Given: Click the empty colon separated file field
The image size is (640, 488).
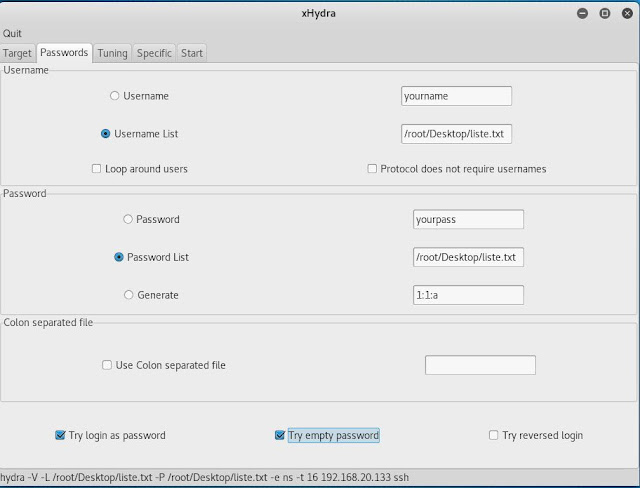Looking at the screenshot, I should click(x=480, y=365).
